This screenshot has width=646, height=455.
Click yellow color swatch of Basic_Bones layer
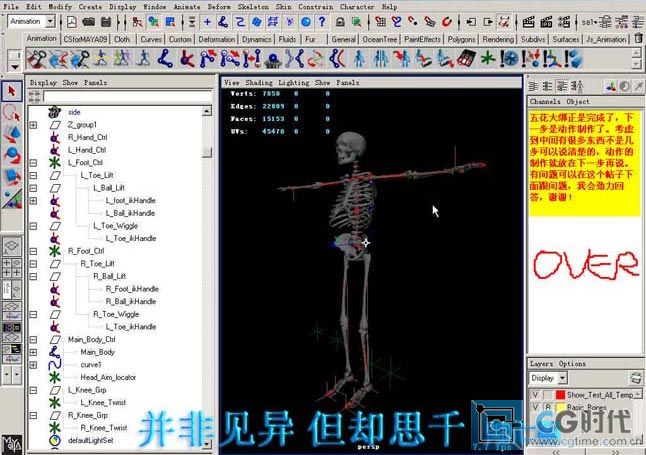point(560,407)
